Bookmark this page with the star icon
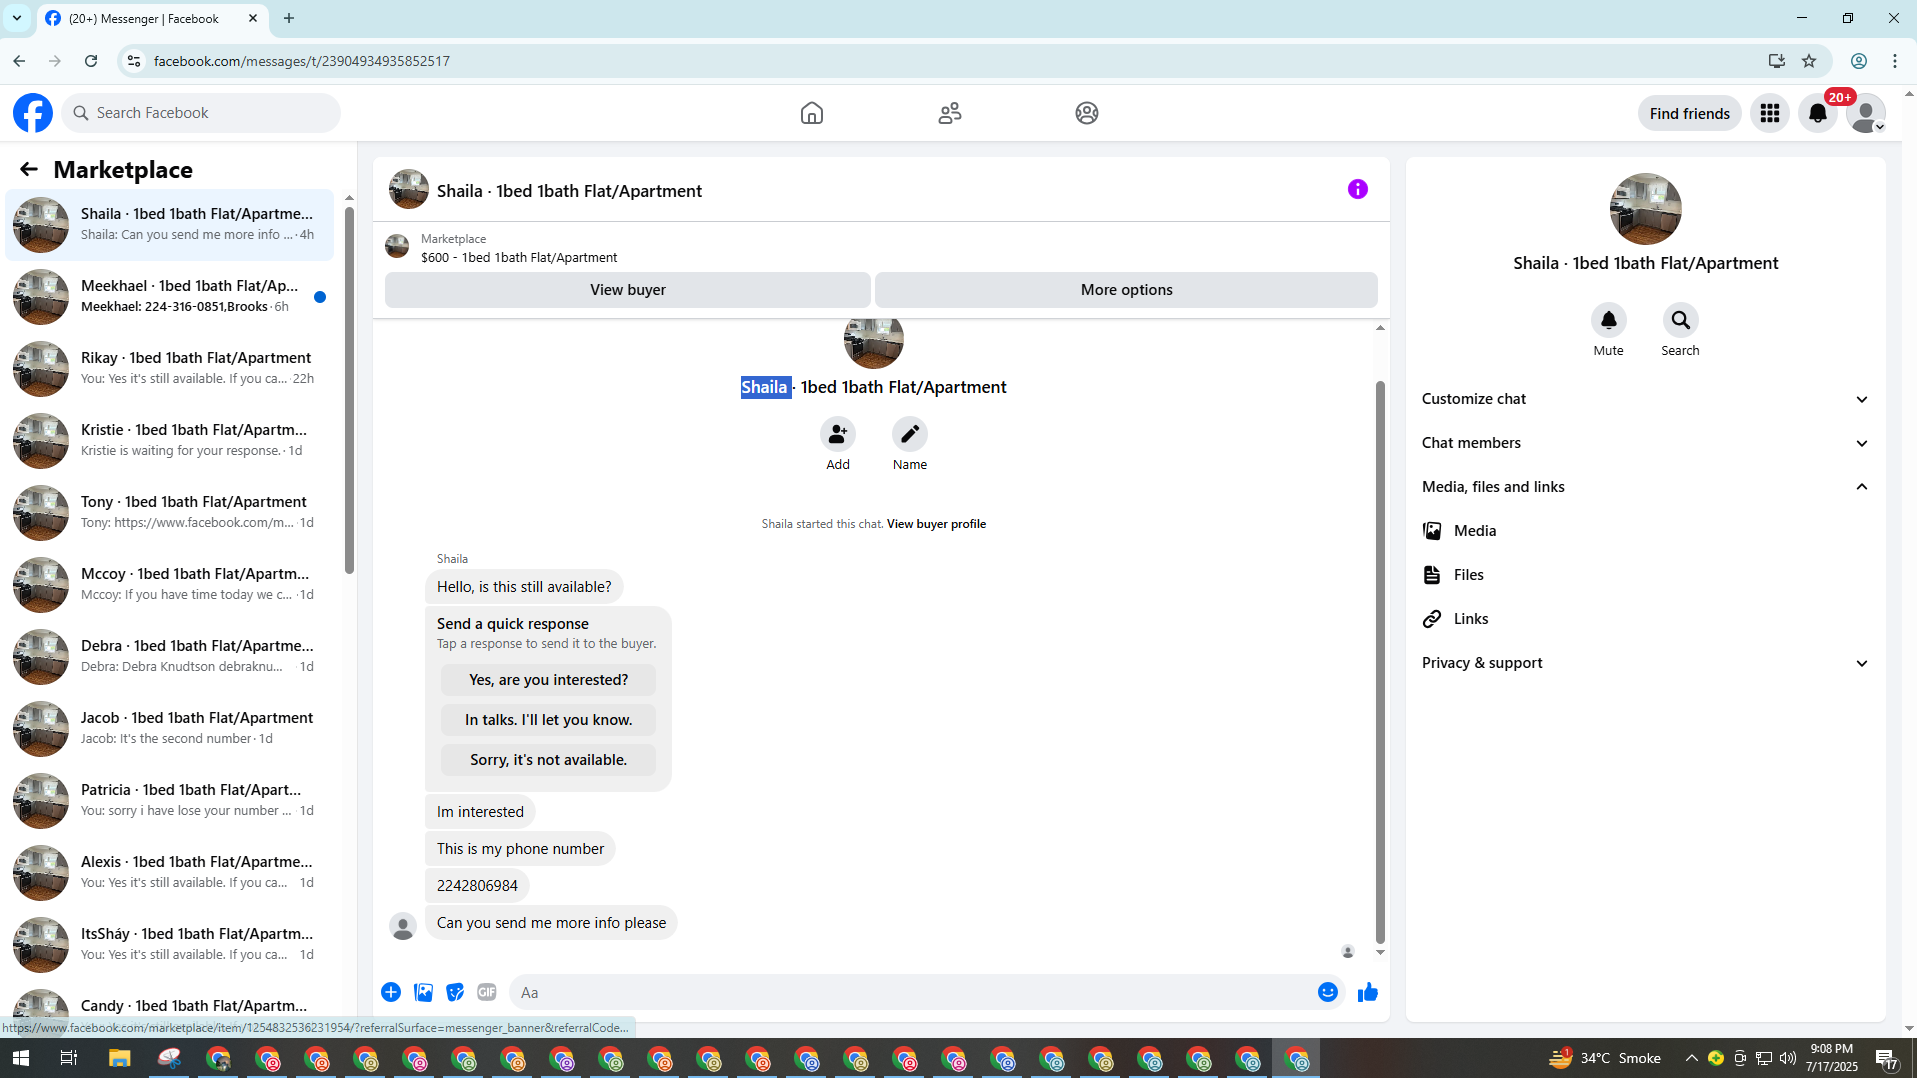Viewport: 1917px width, 1078px height. tap(1809, 61)
